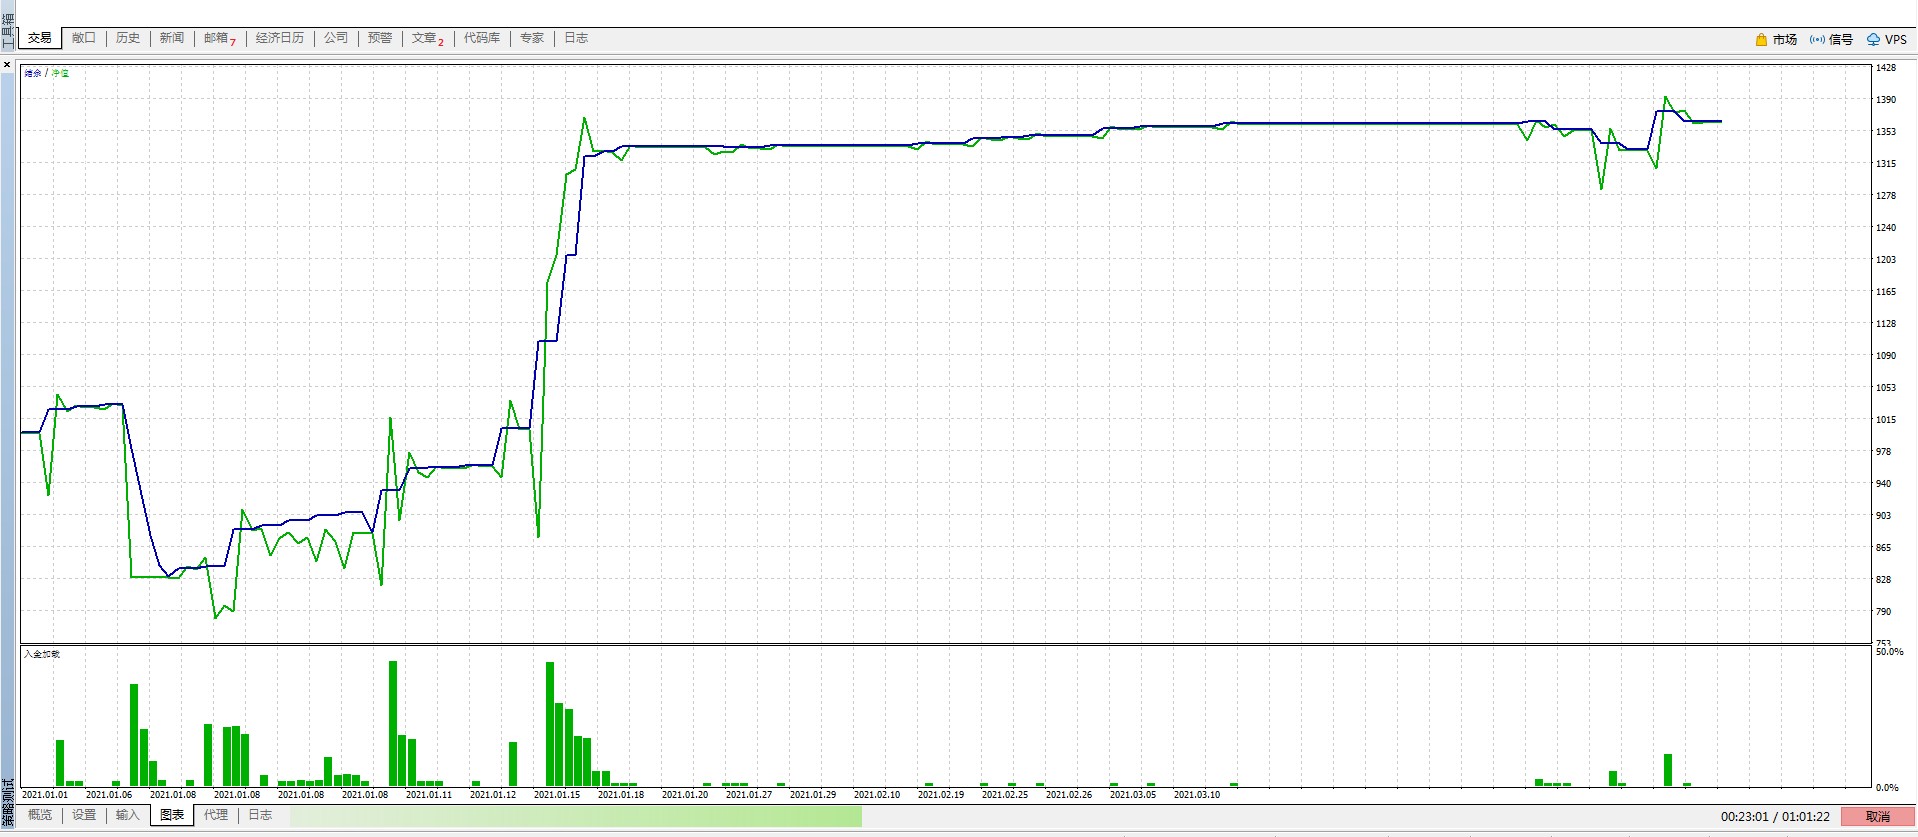Click the 50.0% deposit load axis label
1918x837 pixels.
1890,652
